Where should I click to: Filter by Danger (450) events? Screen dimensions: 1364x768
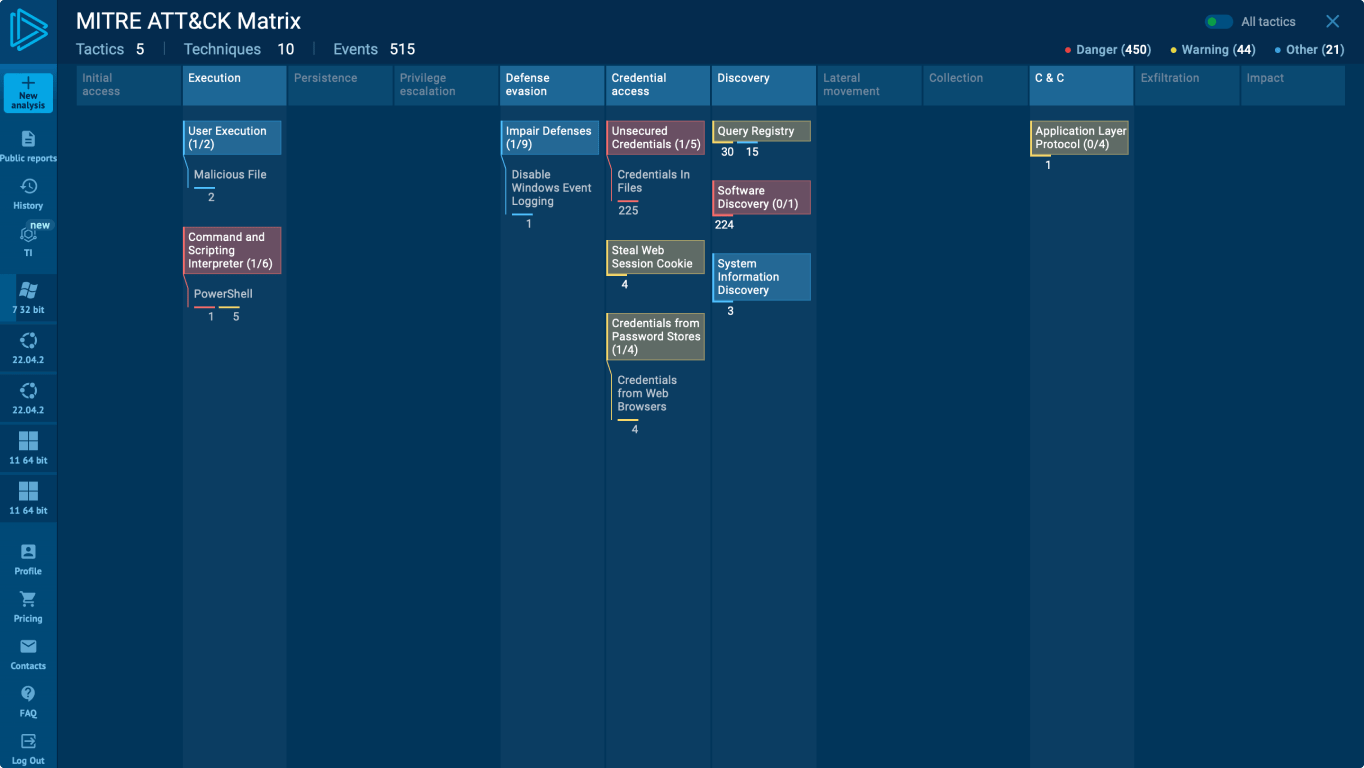1108,50
